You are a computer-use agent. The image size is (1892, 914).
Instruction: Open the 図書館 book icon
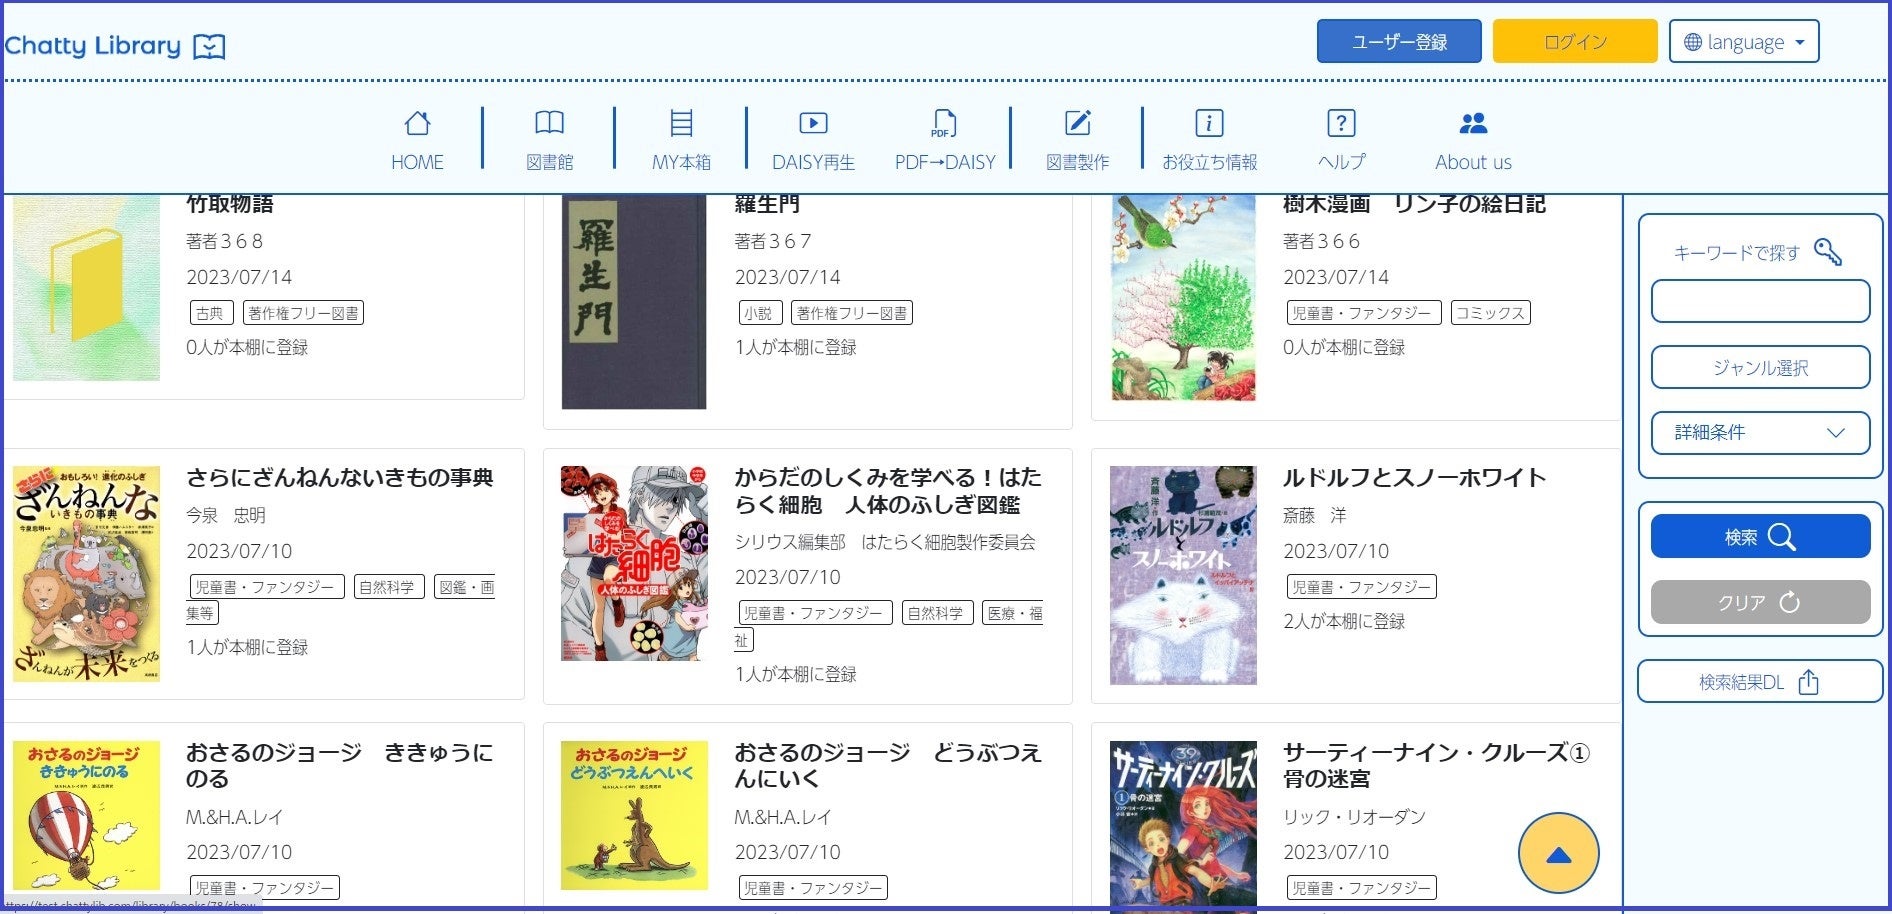549,123
